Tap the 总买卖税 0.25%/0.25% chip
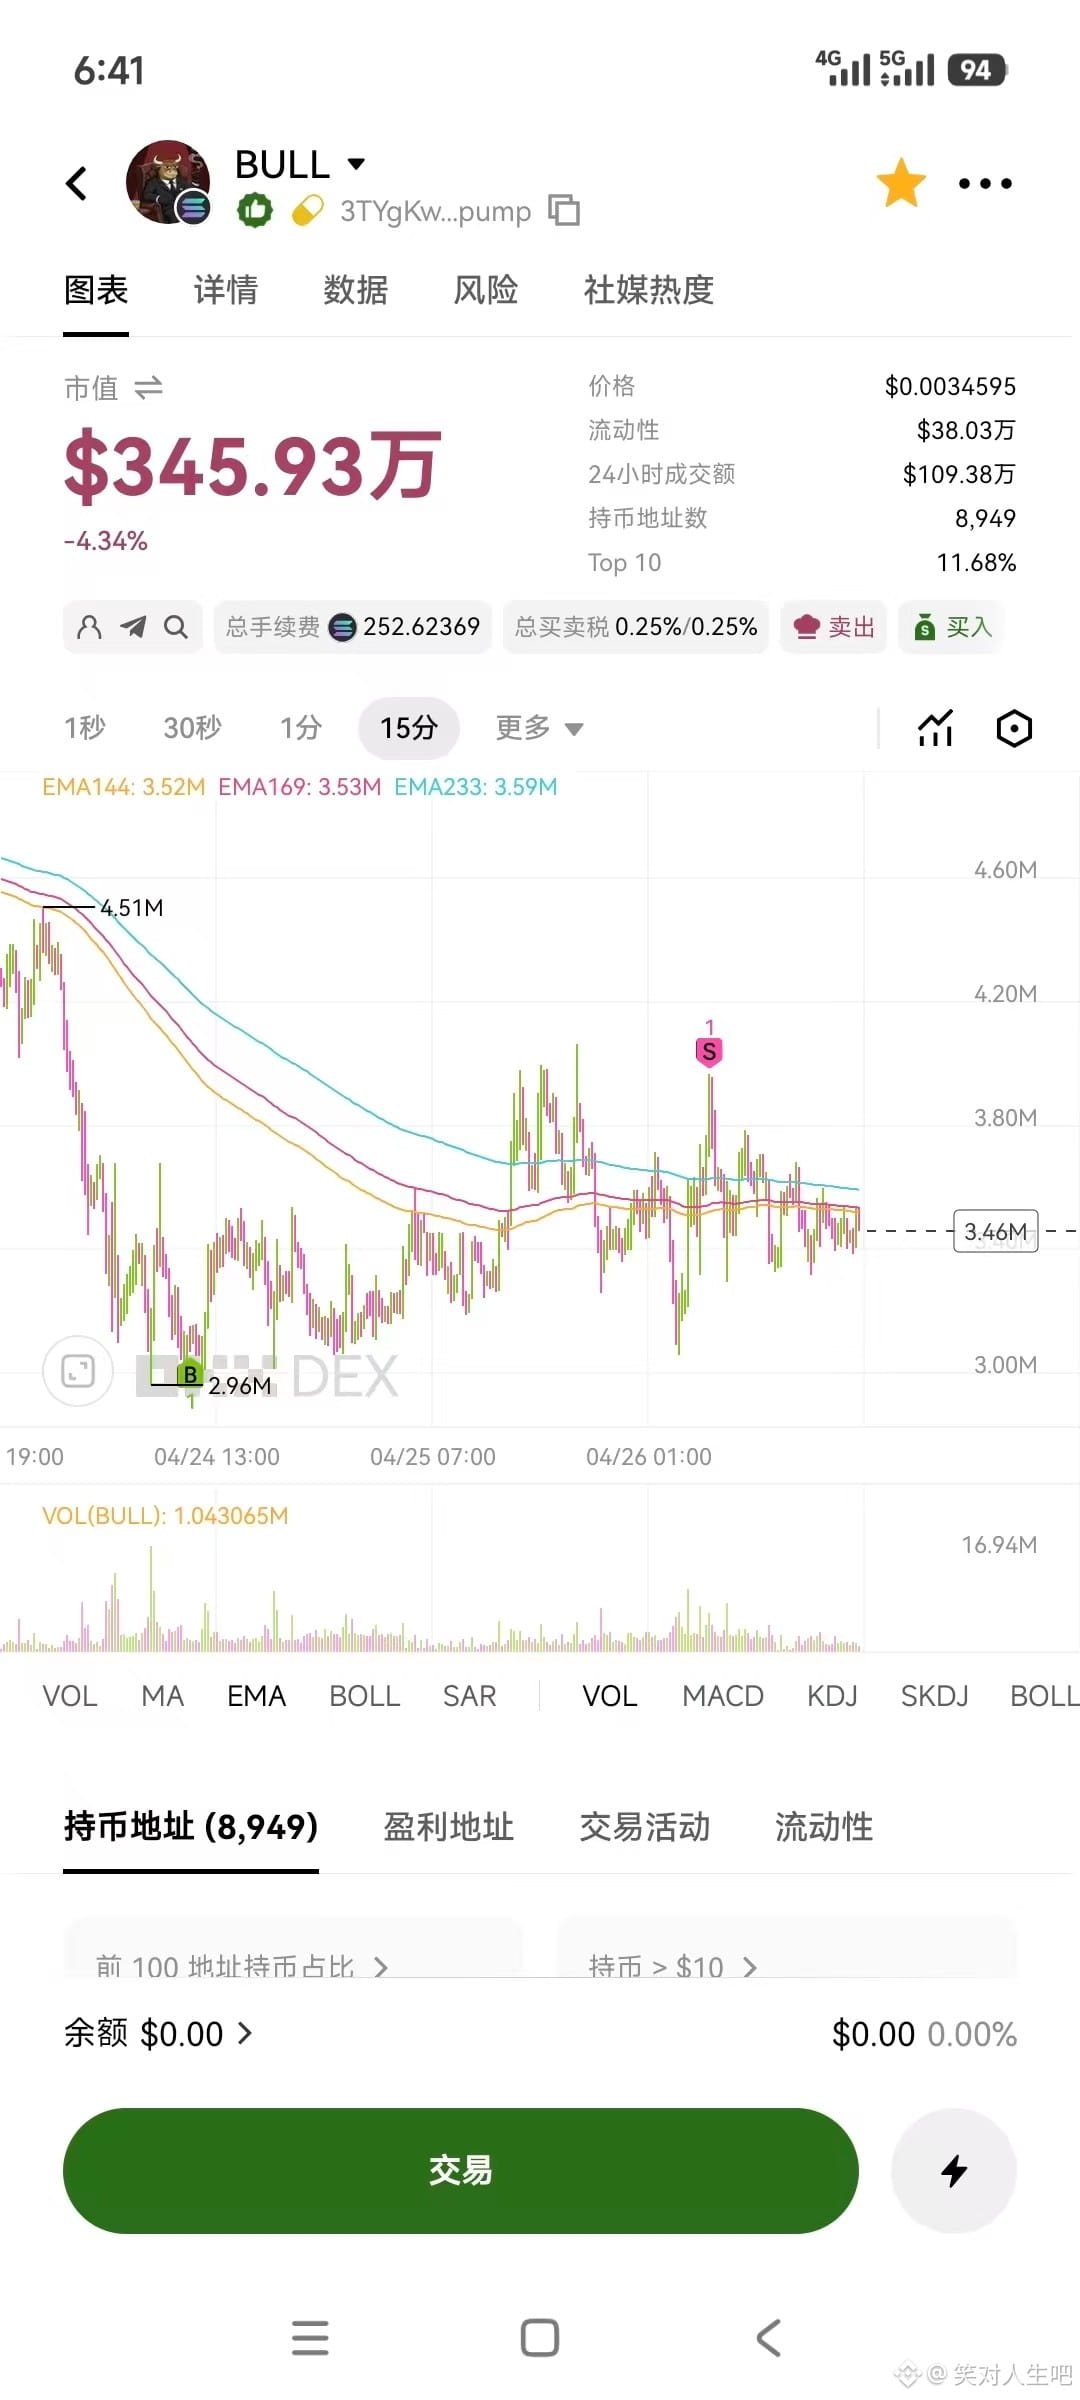Screen dimensions: 1080x2400 636,627
